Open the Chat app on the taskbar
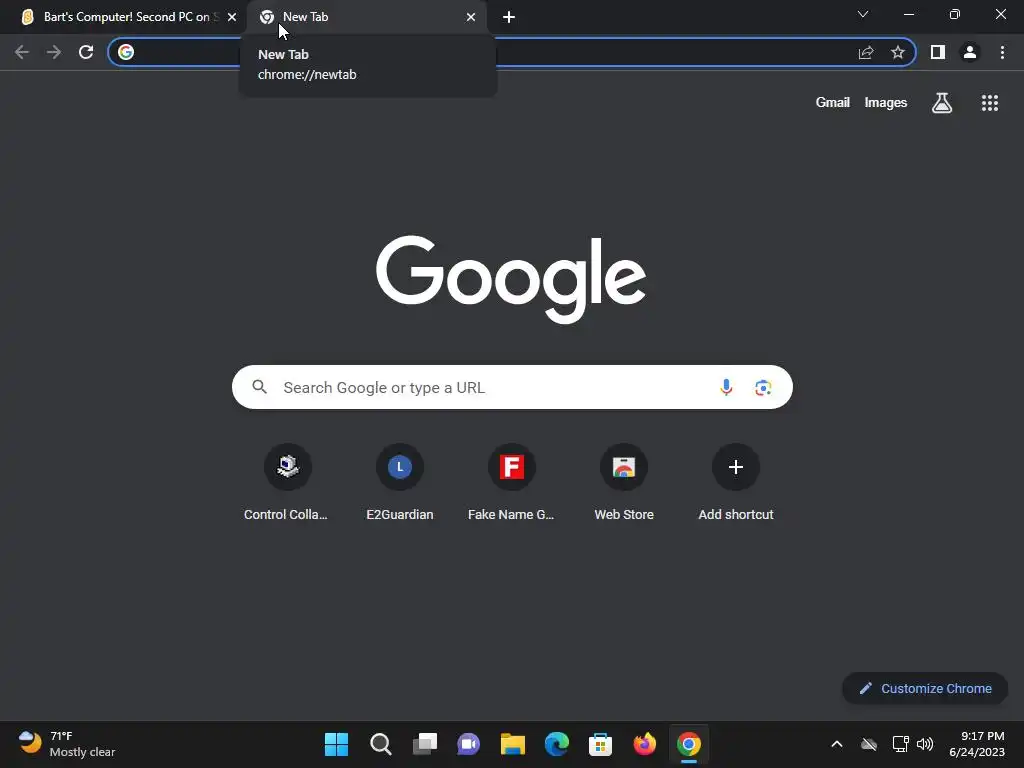This screenshot has height=768, width=1024. 468,744
